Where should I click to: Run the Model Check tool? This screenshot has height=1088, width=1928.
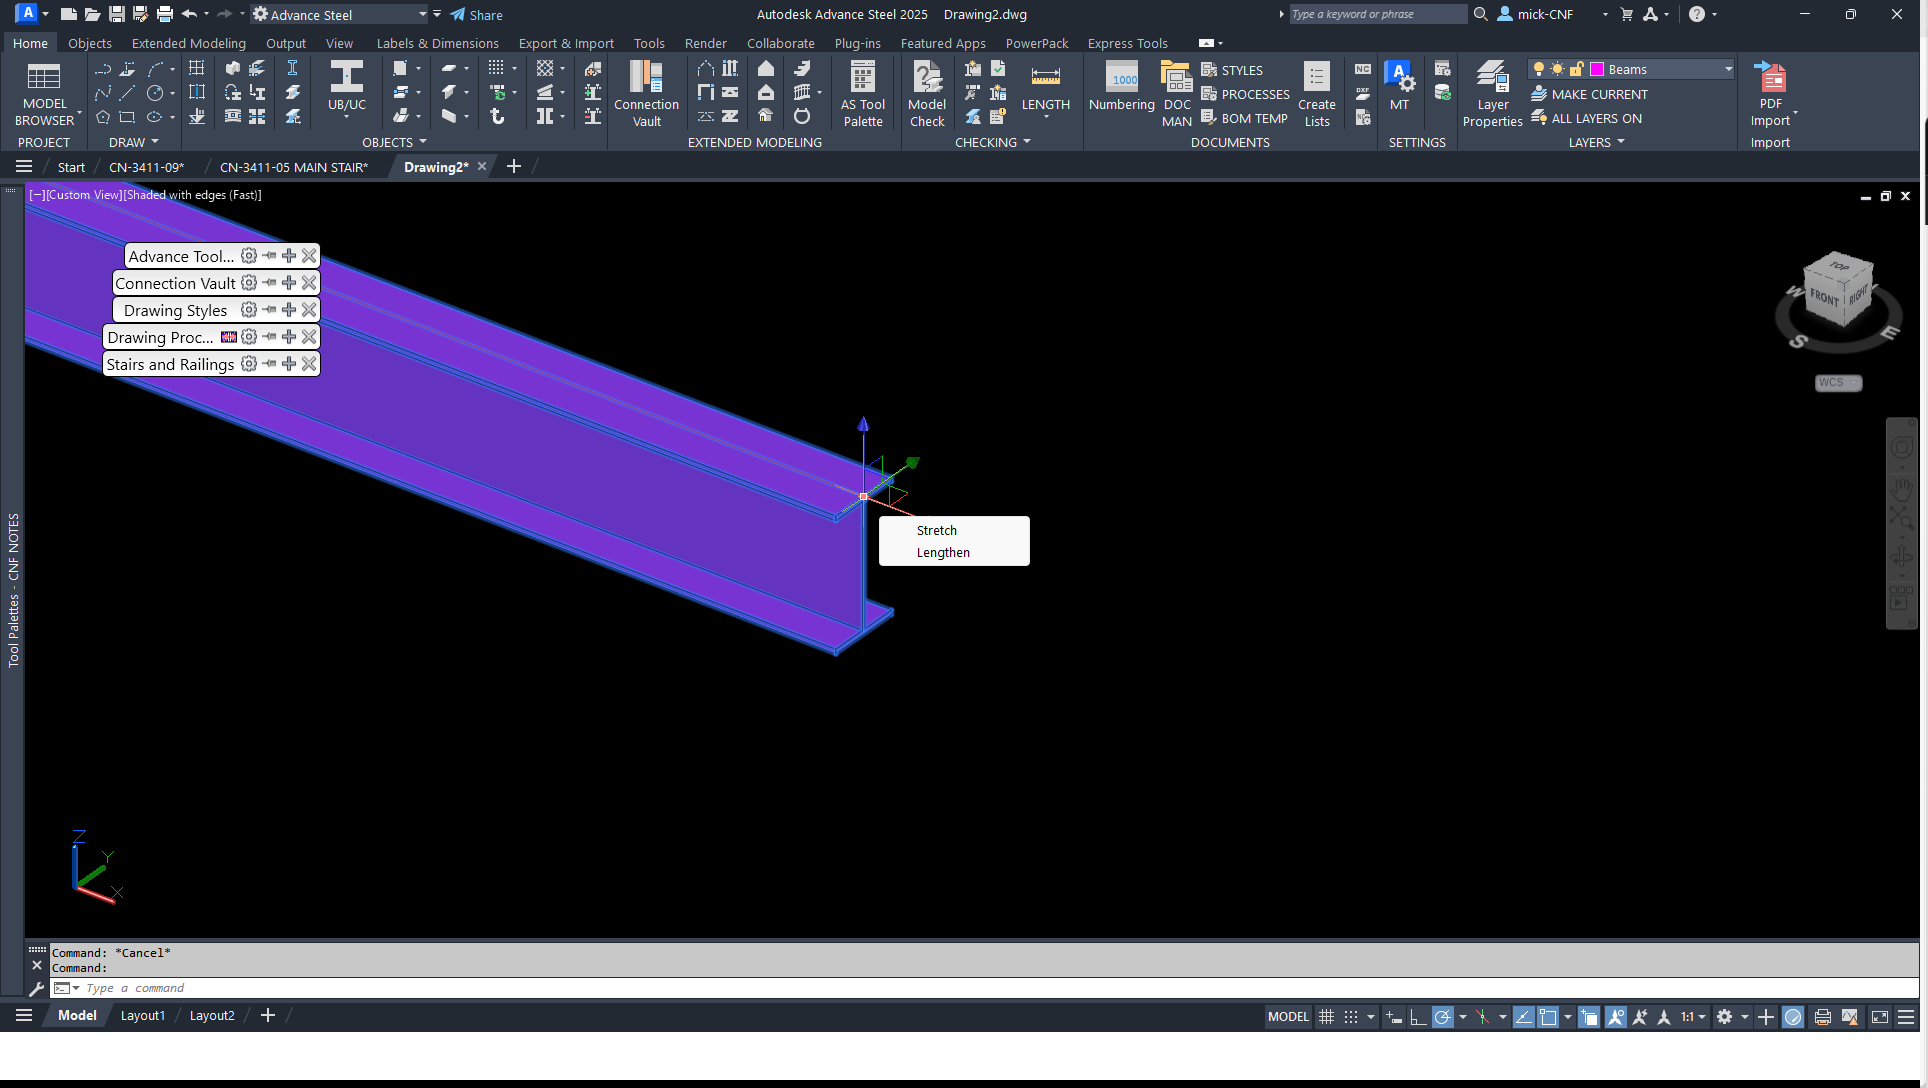[x=927, y=94]
